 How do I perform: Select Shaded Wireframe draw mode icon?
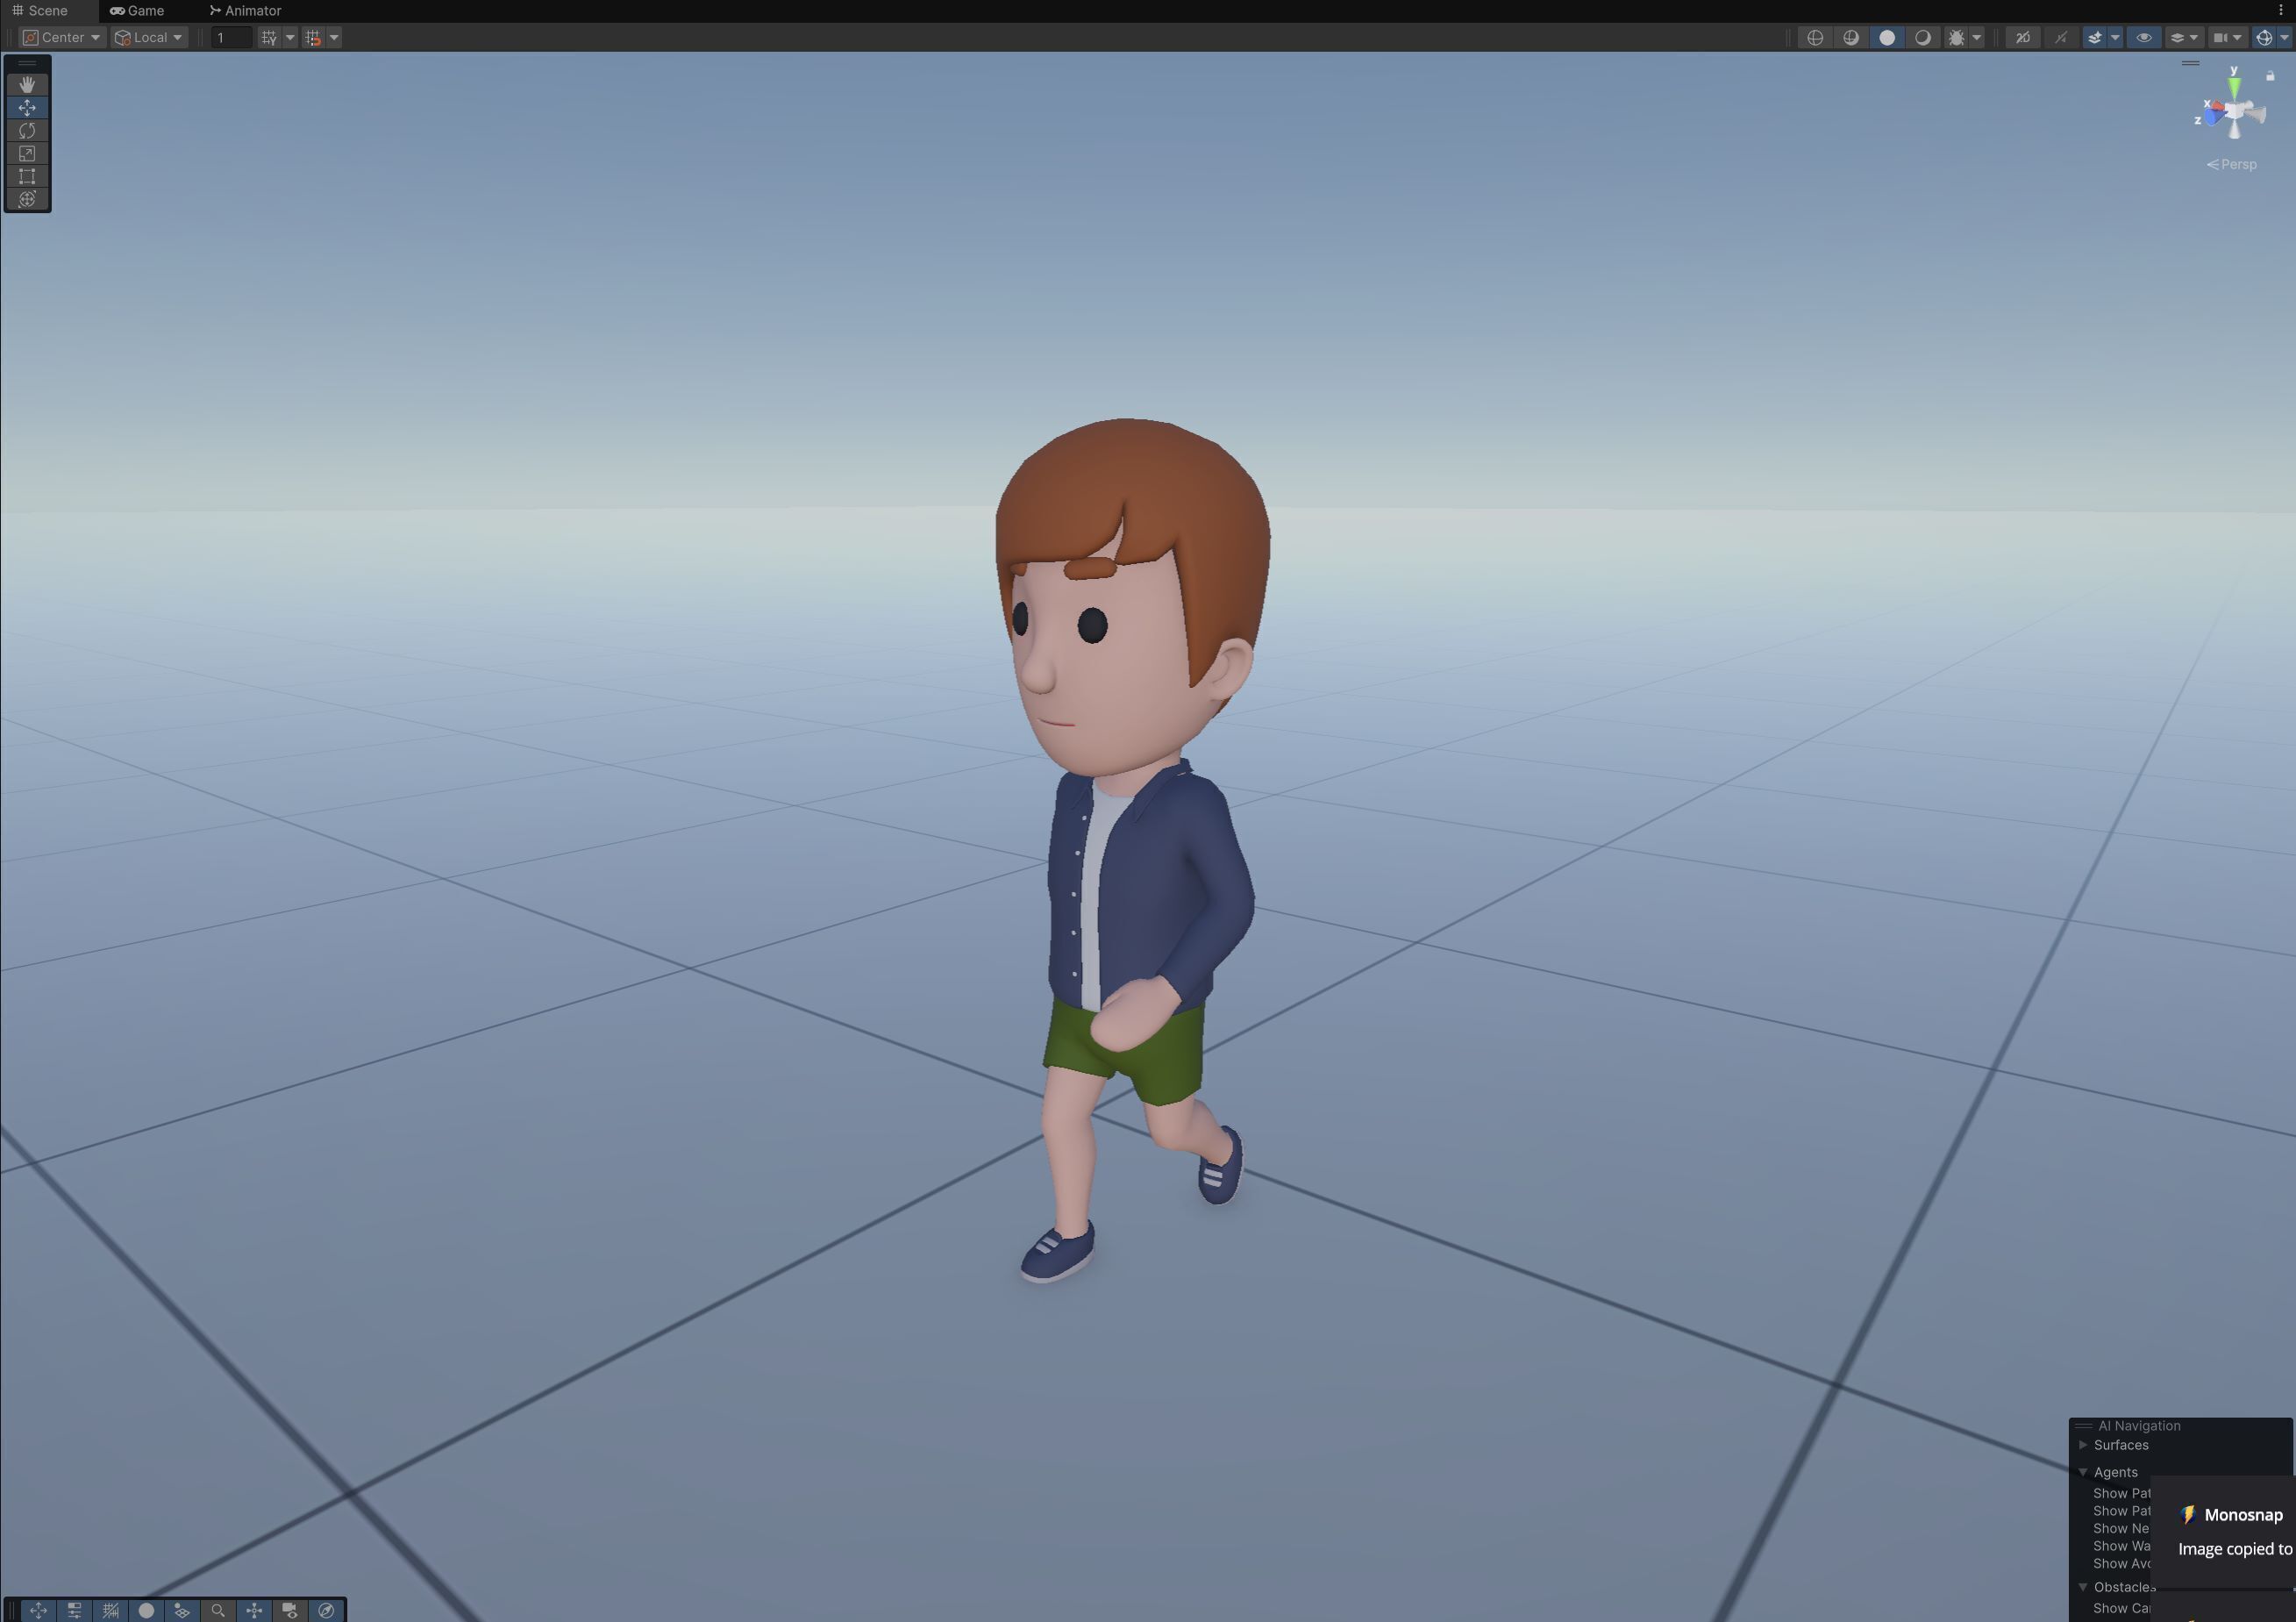[1851, 38]
